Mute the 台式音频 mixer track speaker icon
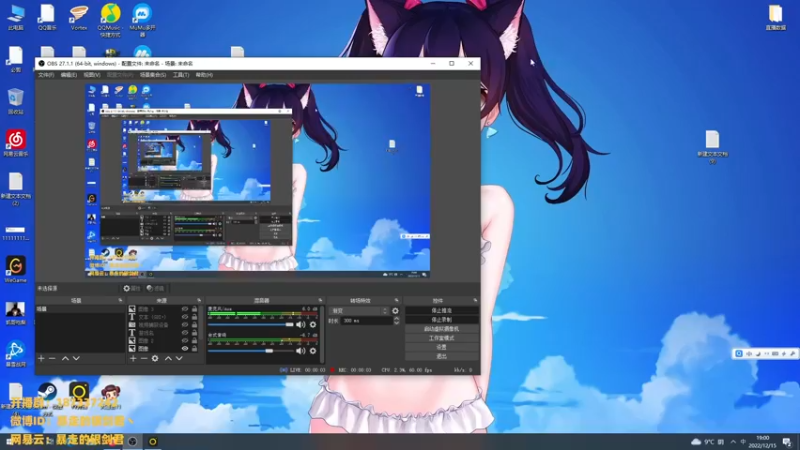800x450 pixels. pyautogui.click(x=301, y=351)
